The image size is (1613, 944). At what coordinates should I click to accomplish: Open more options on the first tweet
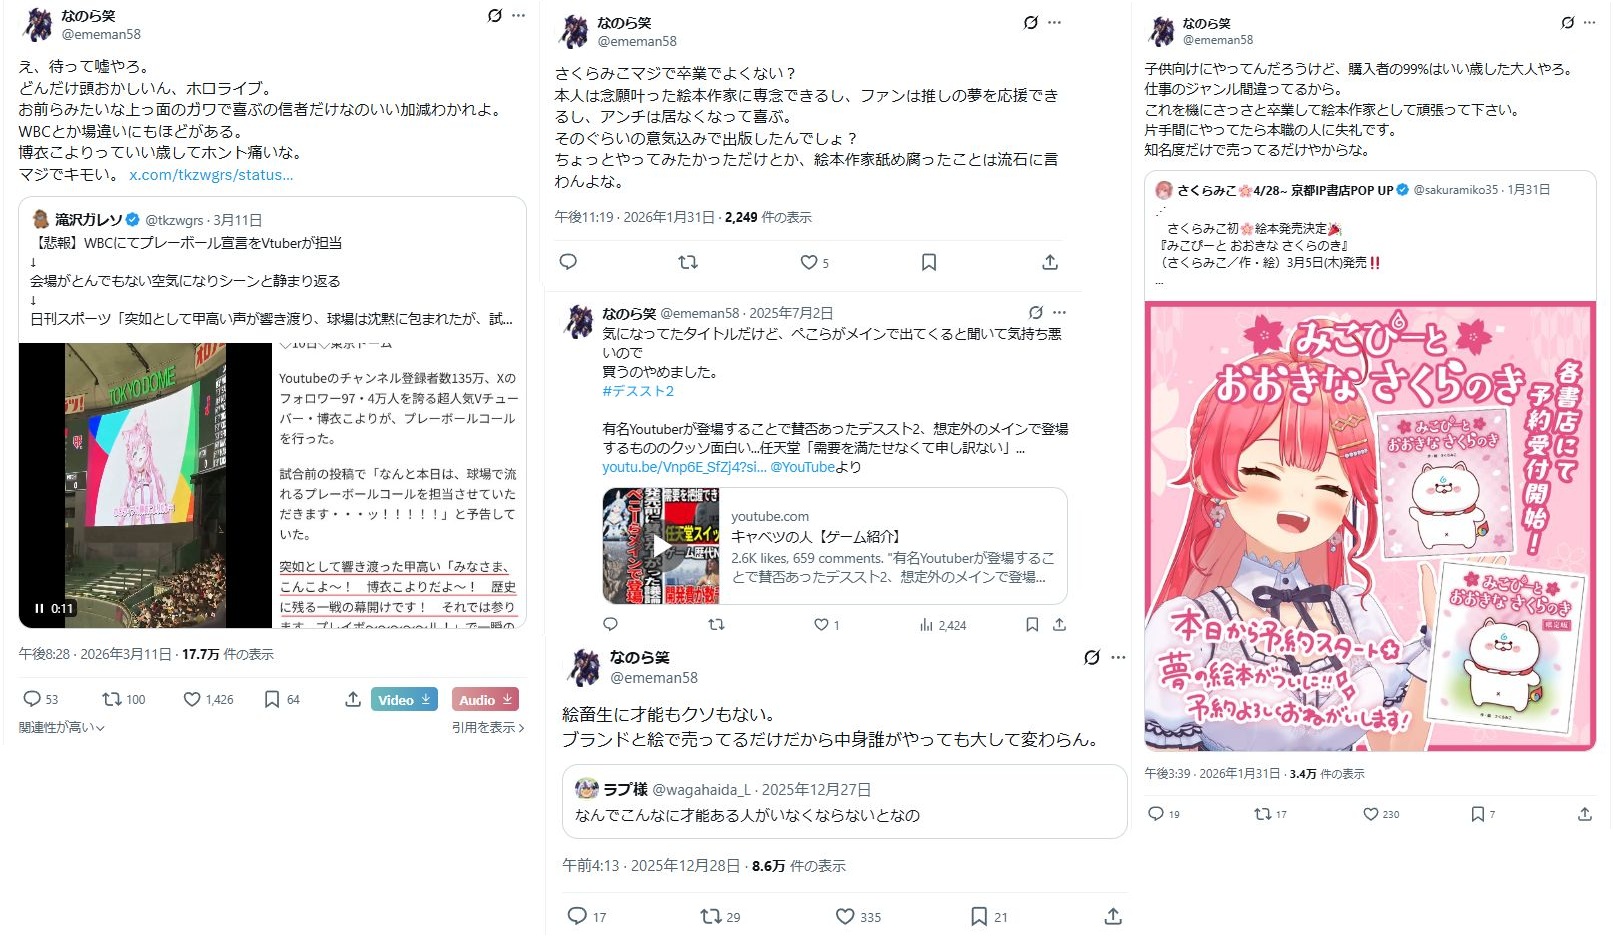518,16
